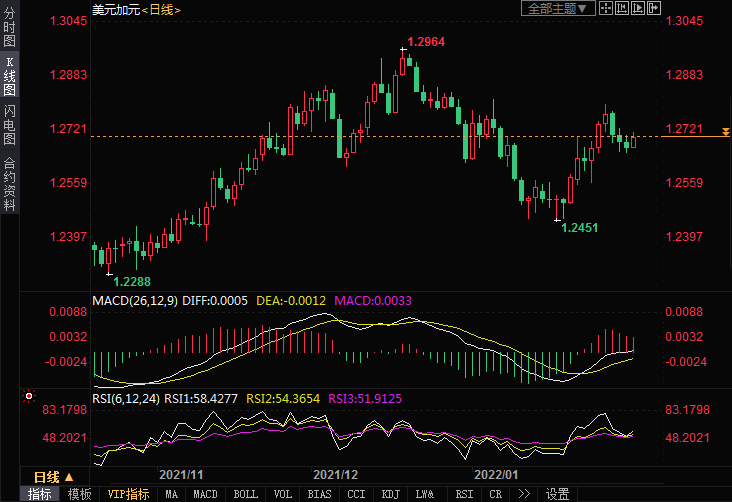
Task: Click the small dot icon beside RSI panel
Action: tap(28, 397)
